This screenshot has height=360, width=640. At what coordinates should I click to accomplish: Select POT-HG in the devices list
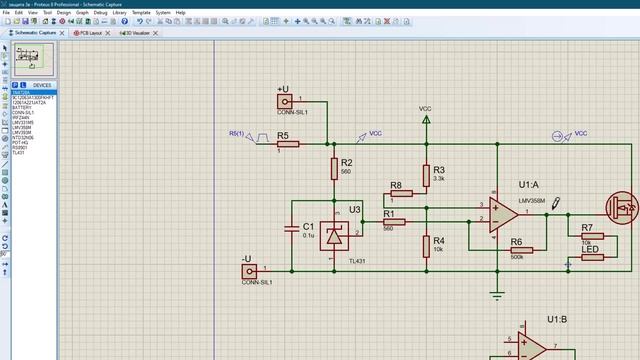tap(20, 143)
